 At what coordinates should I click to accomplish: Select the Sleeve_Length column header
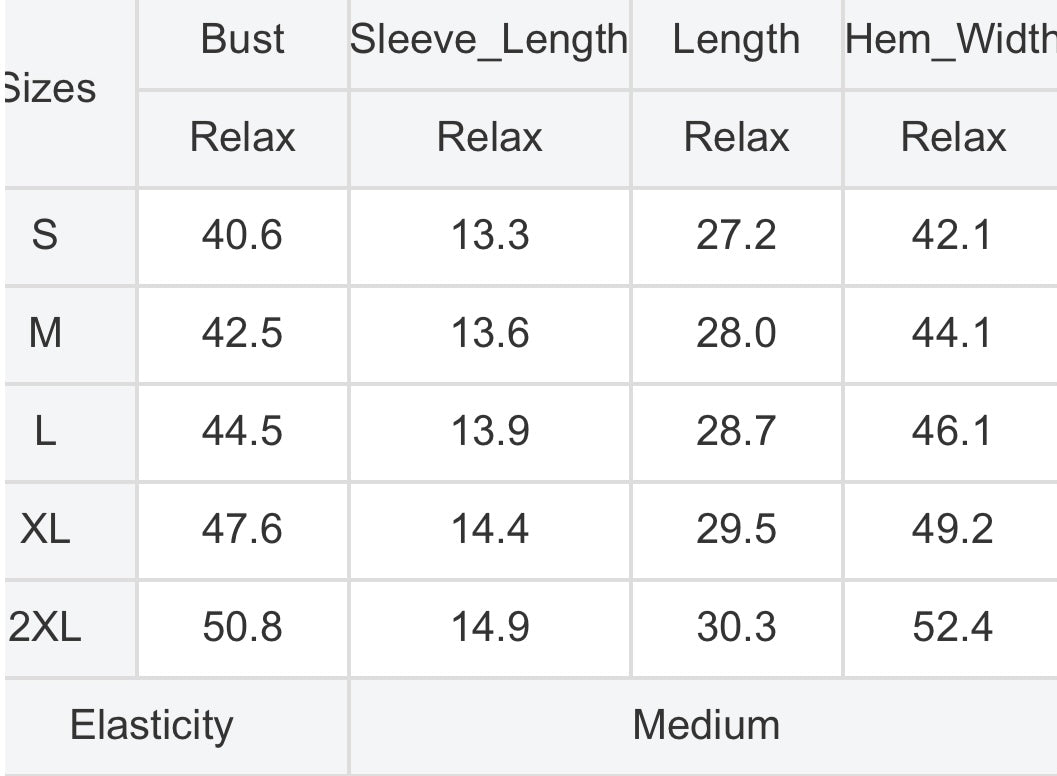coord(489,40)
